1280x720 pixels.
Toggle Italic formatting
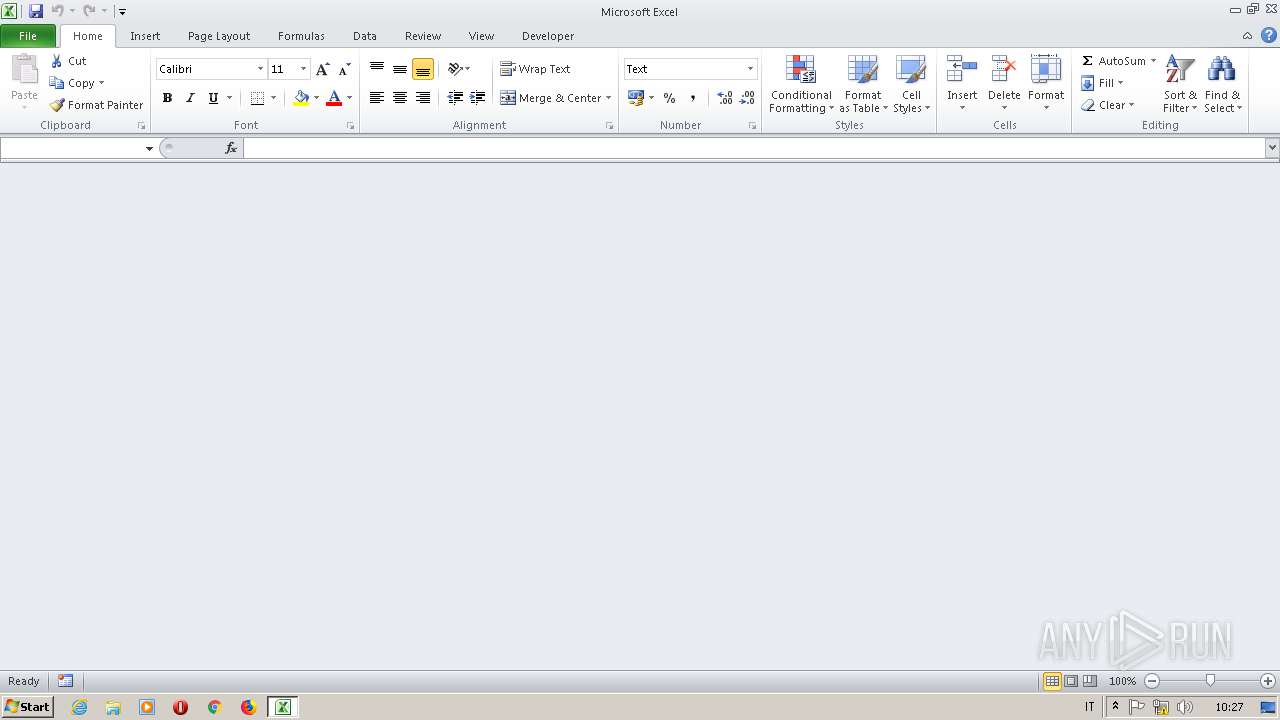coord(190,98)
